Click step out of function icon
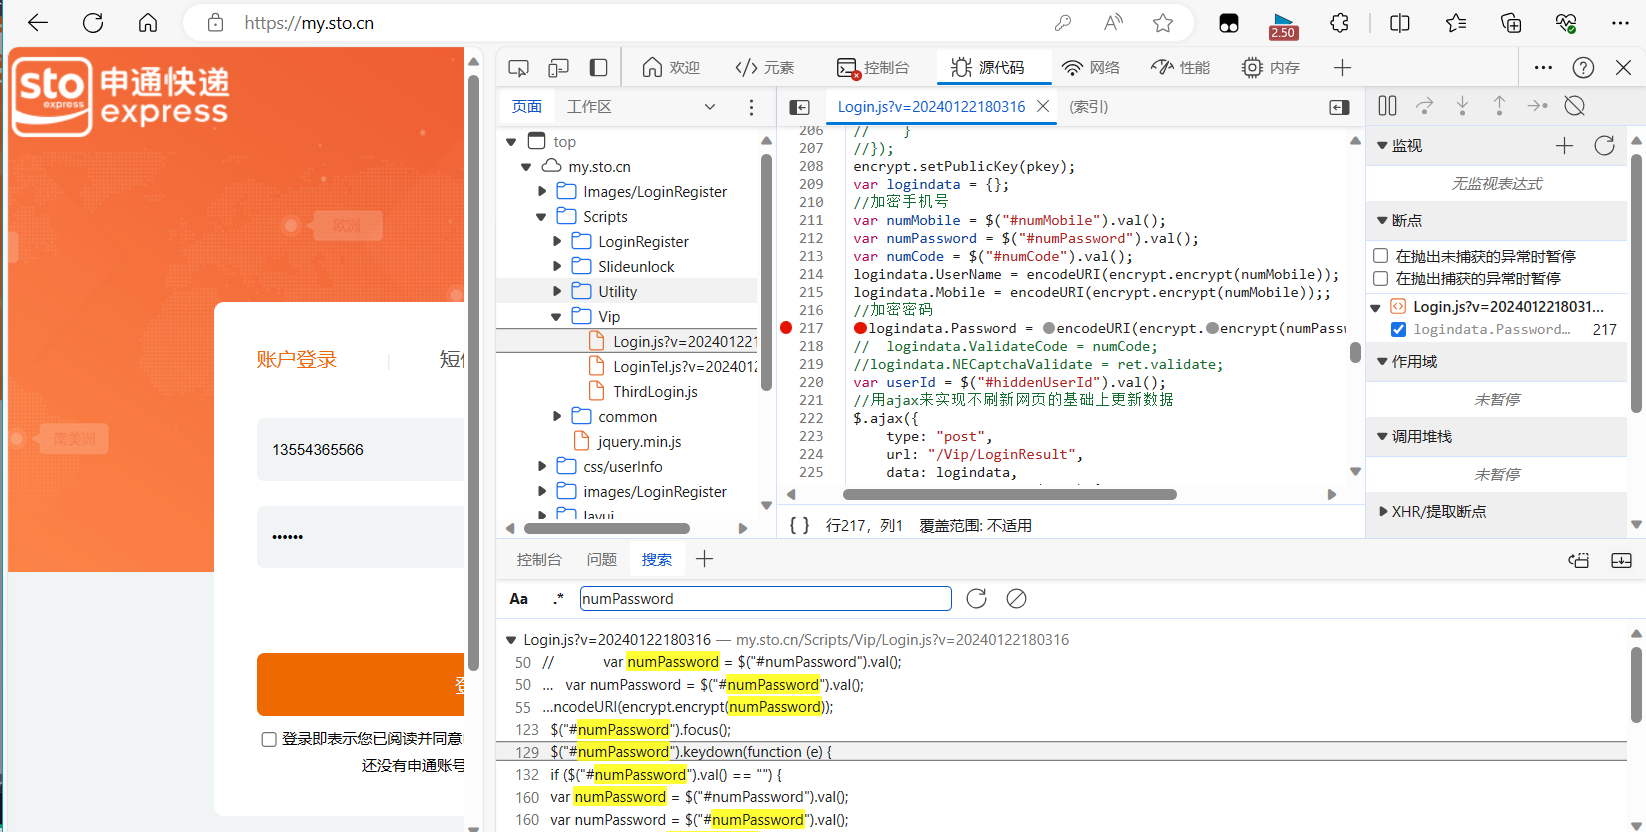The width and height of the screenshot is (1646, 832). (x=1499, y=106)
